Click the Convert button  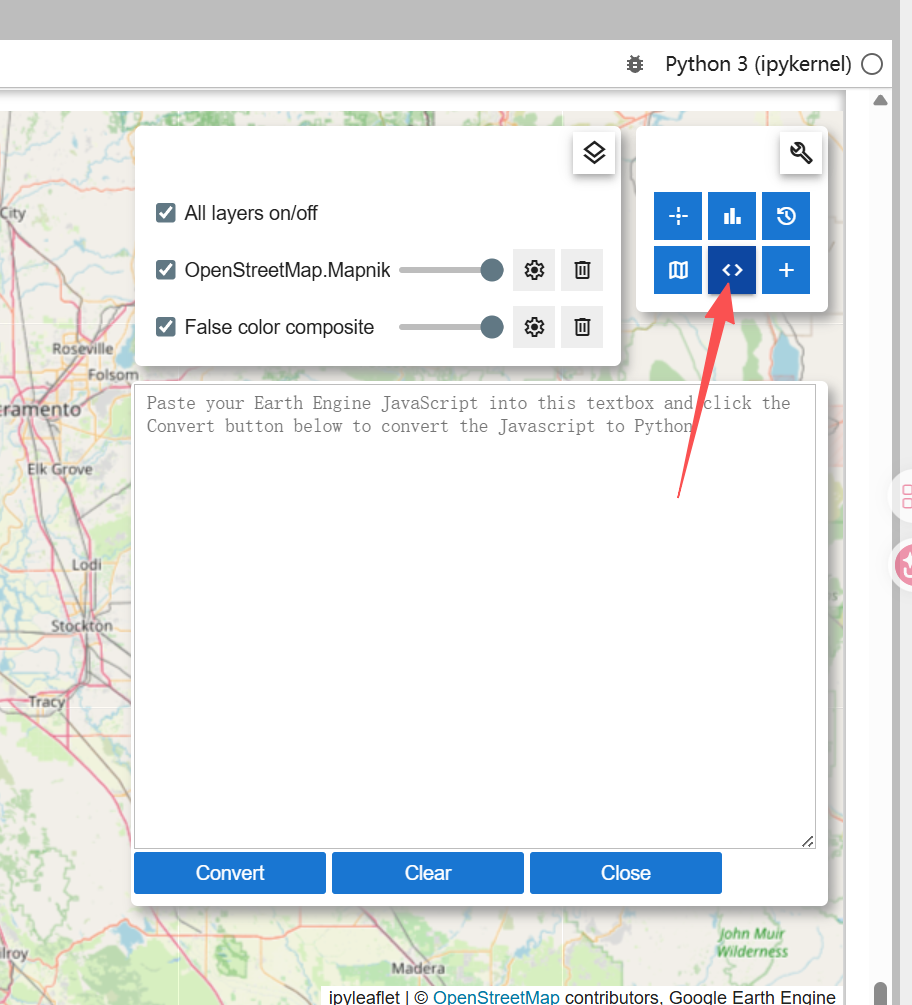pyautogui.click(x=230, y=873)
